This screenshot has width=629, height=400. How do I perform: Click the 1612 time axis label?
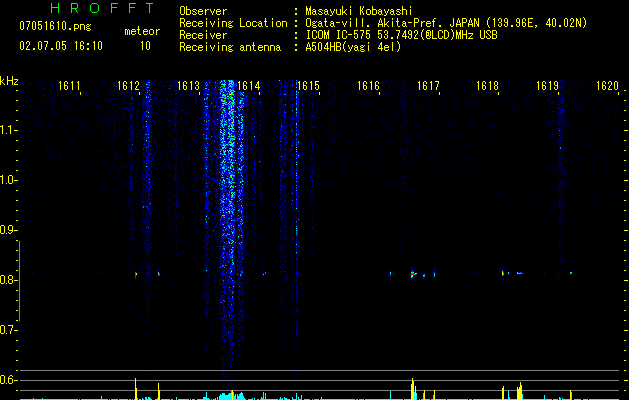pos(128,86)
